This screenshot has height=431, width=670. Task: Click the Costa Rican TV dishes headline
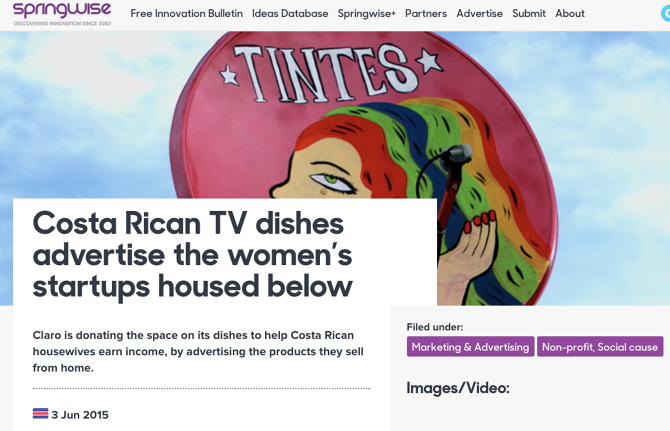coord(193,255)
